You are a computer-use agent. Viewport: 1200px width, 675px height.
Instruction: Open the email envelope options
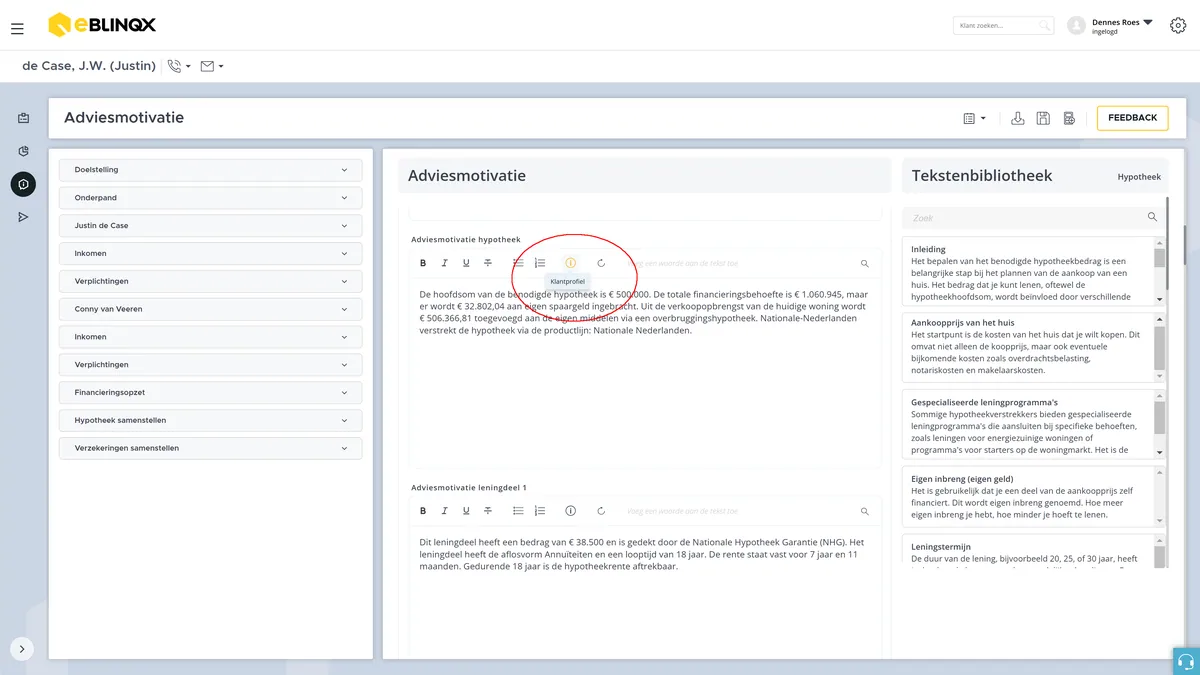[212, 67]
